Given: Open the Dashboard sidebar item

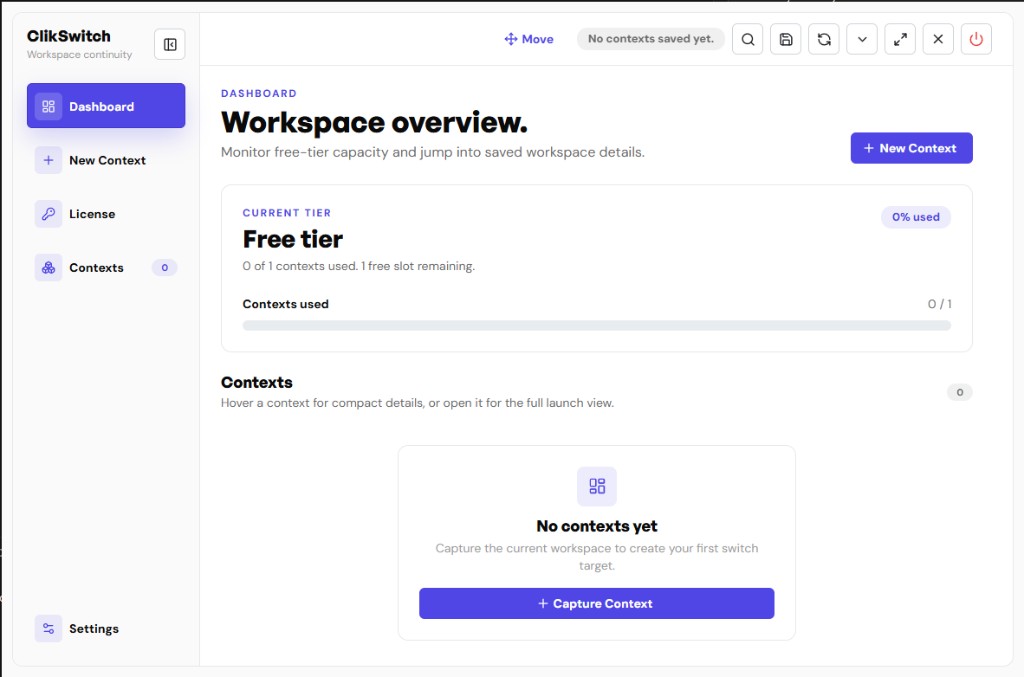Looking at the screenshot, I should 106,106.
